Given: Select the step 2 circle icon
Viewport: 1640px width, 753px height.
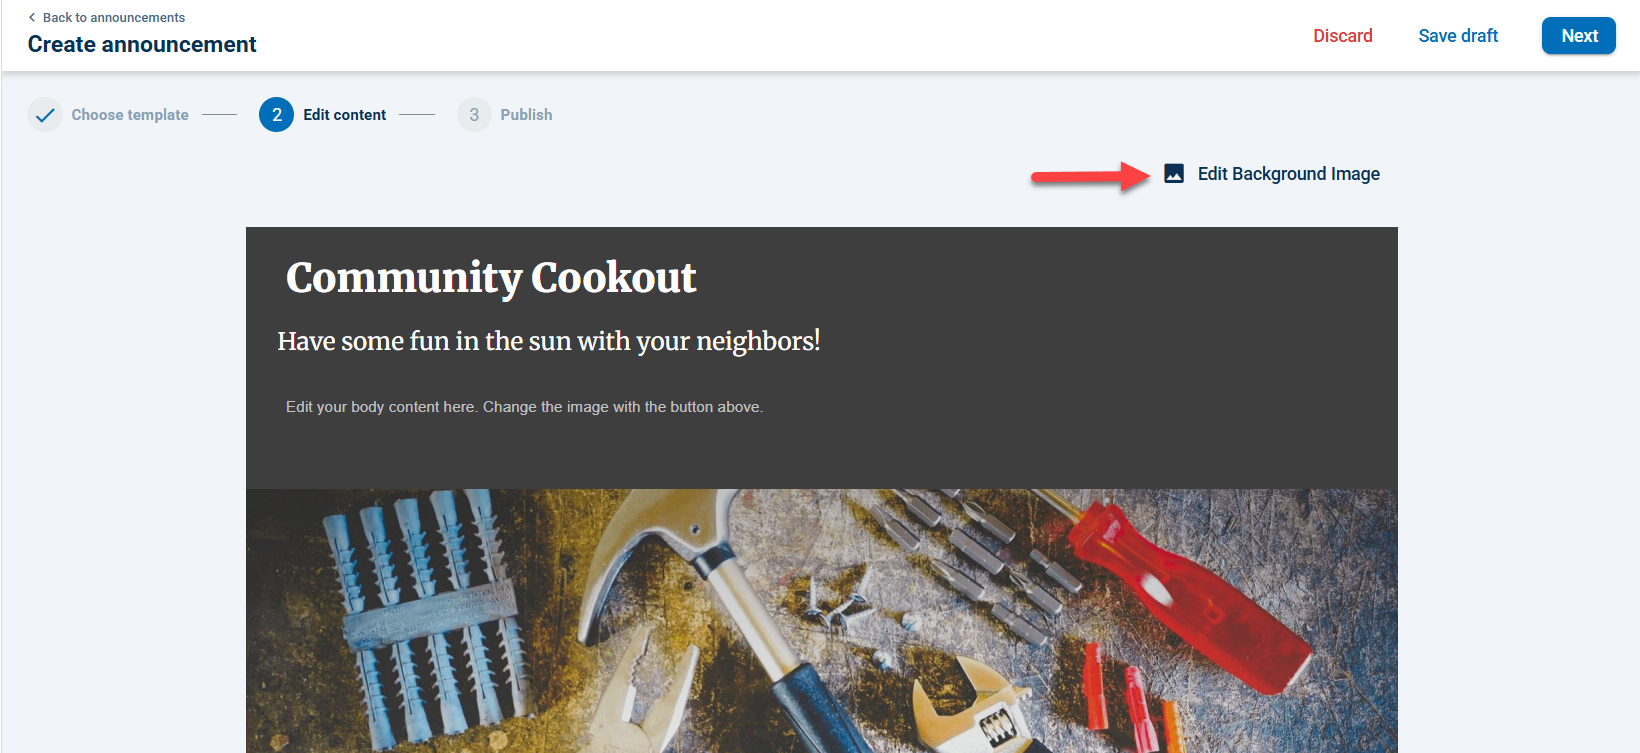Looking at the screenshot, I should [x=277, y=115].
